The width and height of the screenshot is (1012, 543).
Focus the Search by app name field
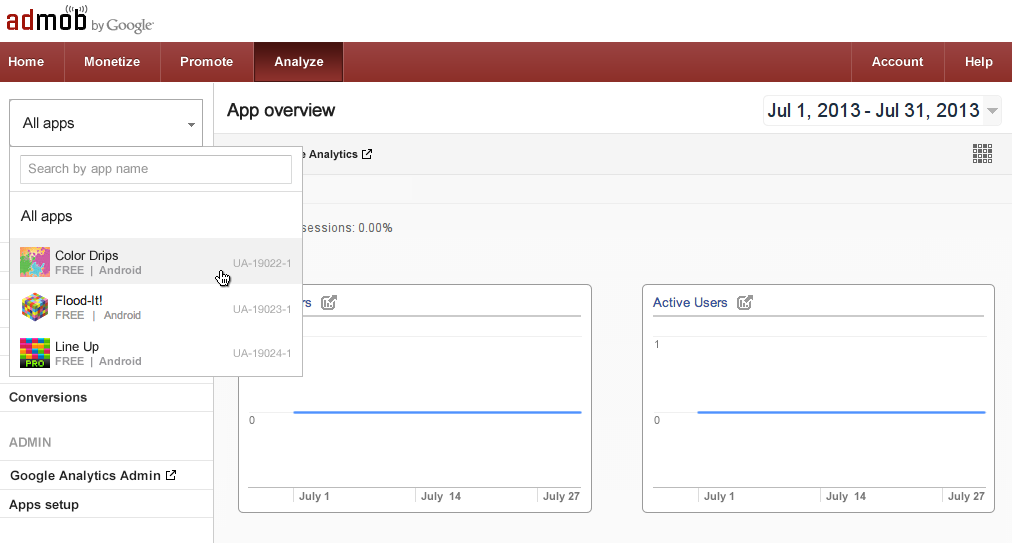point(156,169)
